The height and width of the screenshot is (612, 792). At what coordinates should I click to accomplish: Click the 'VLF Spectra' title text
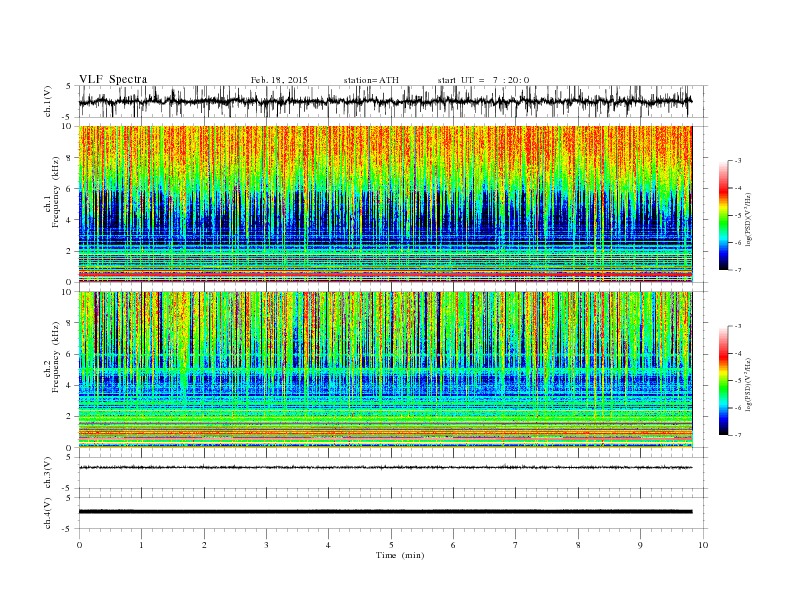(113, 79)
